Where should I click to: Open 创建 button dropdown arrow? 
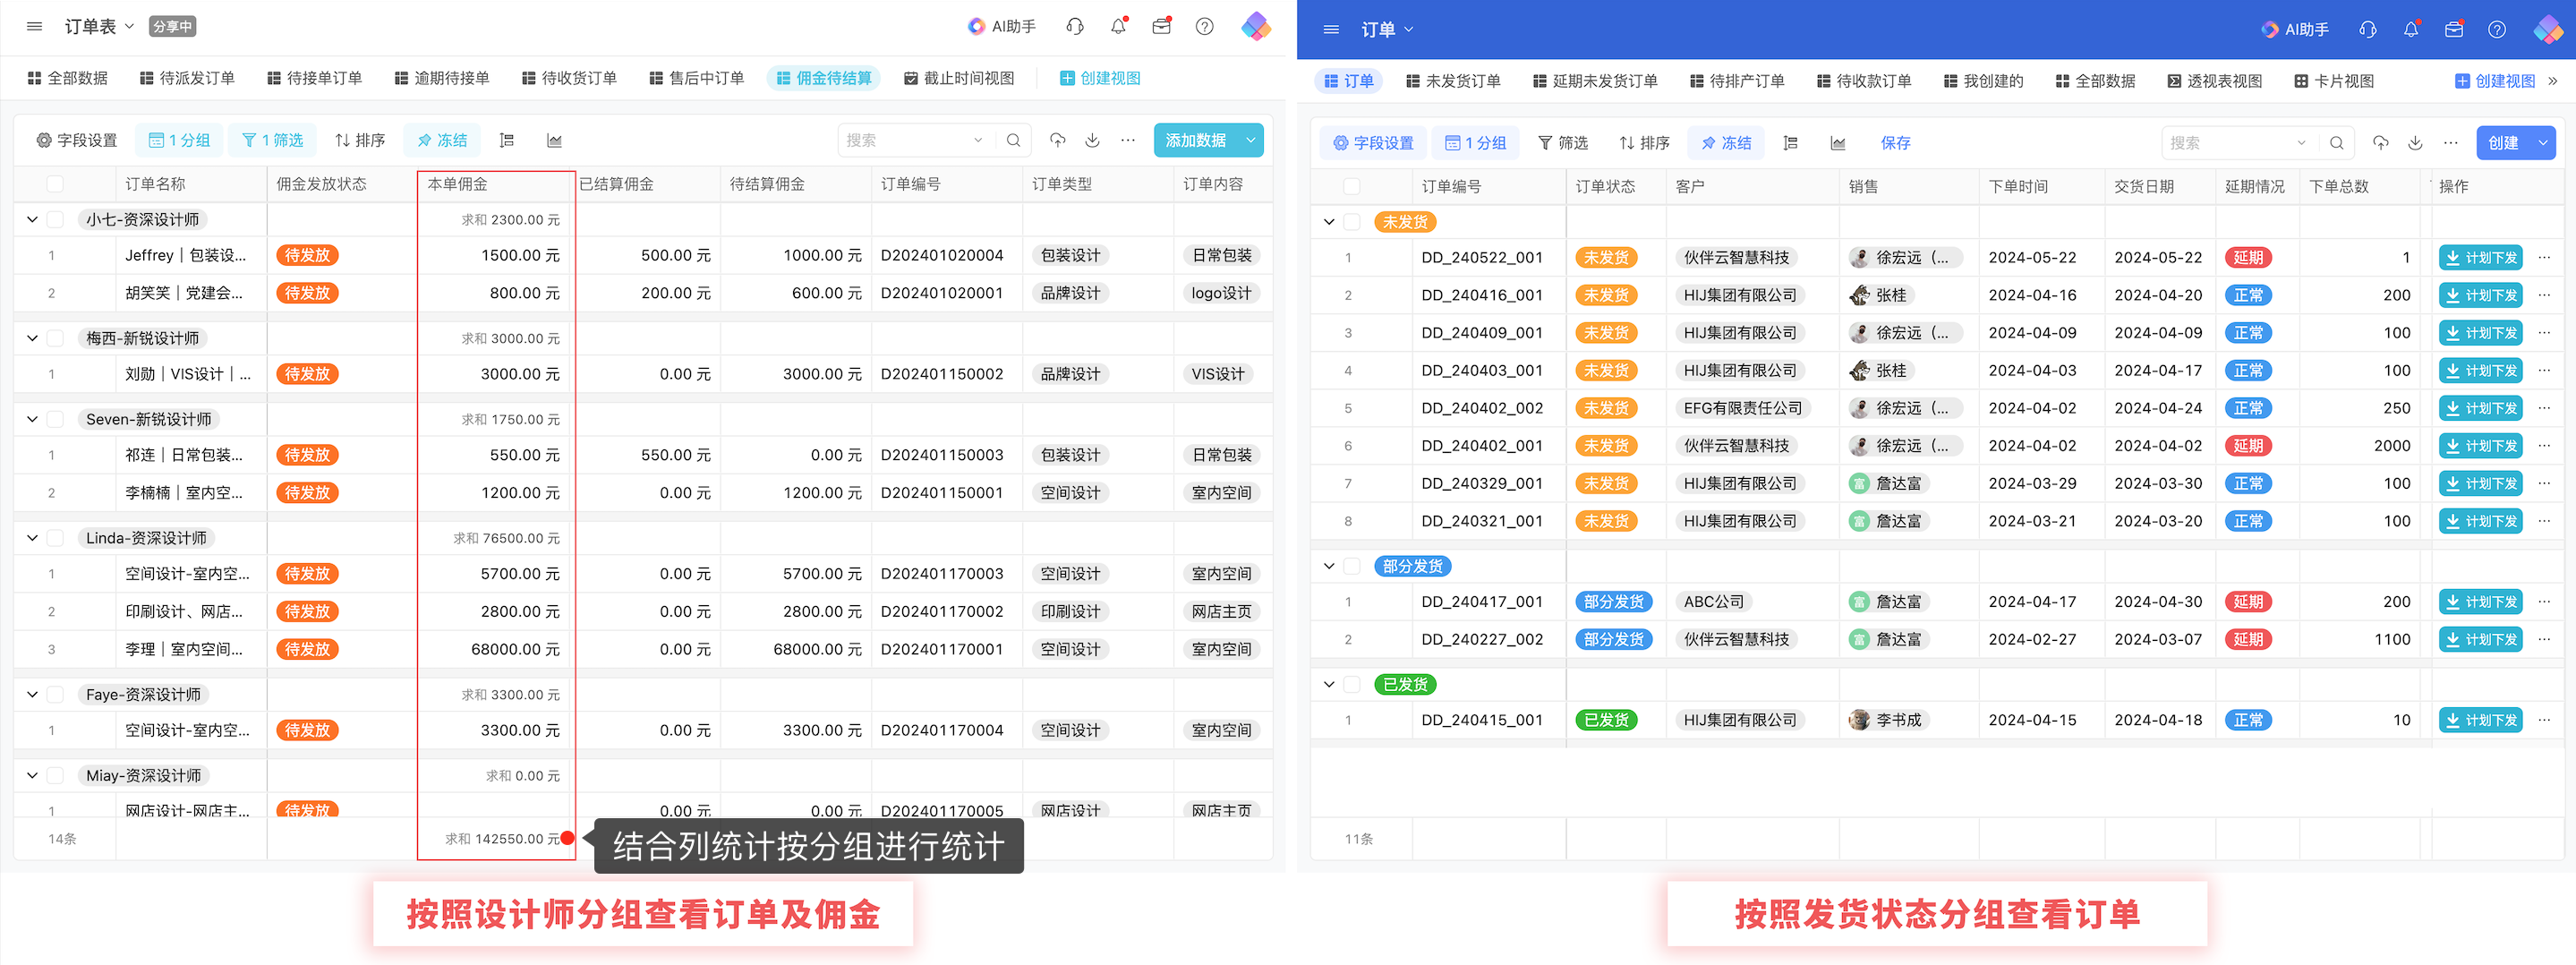coord(2542,143)
